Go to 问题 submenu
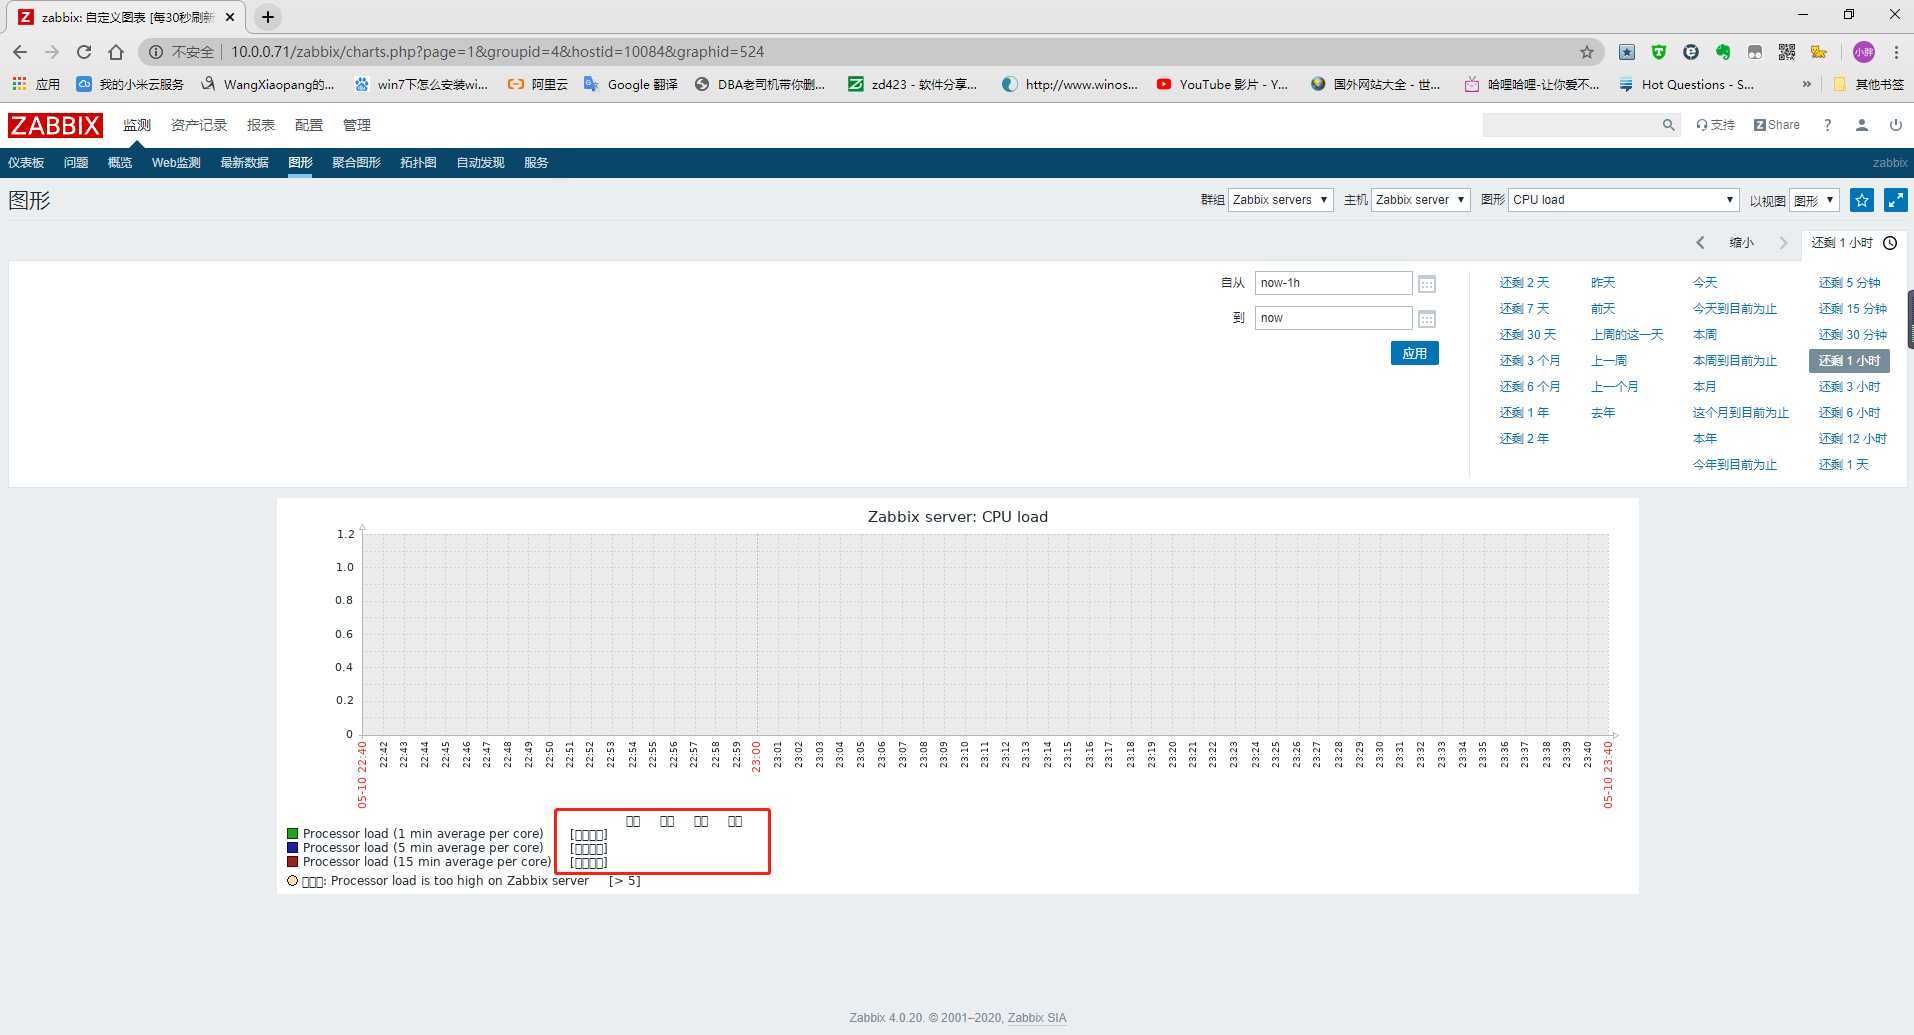 click(76, 162)
